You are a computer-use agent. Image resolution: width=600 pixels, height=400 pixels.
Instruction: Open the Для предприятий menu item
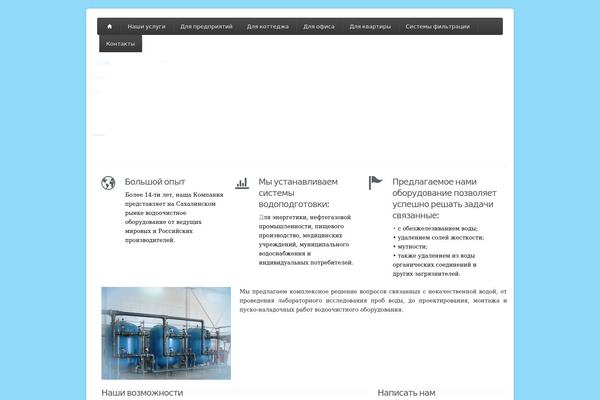click(206, 26)
